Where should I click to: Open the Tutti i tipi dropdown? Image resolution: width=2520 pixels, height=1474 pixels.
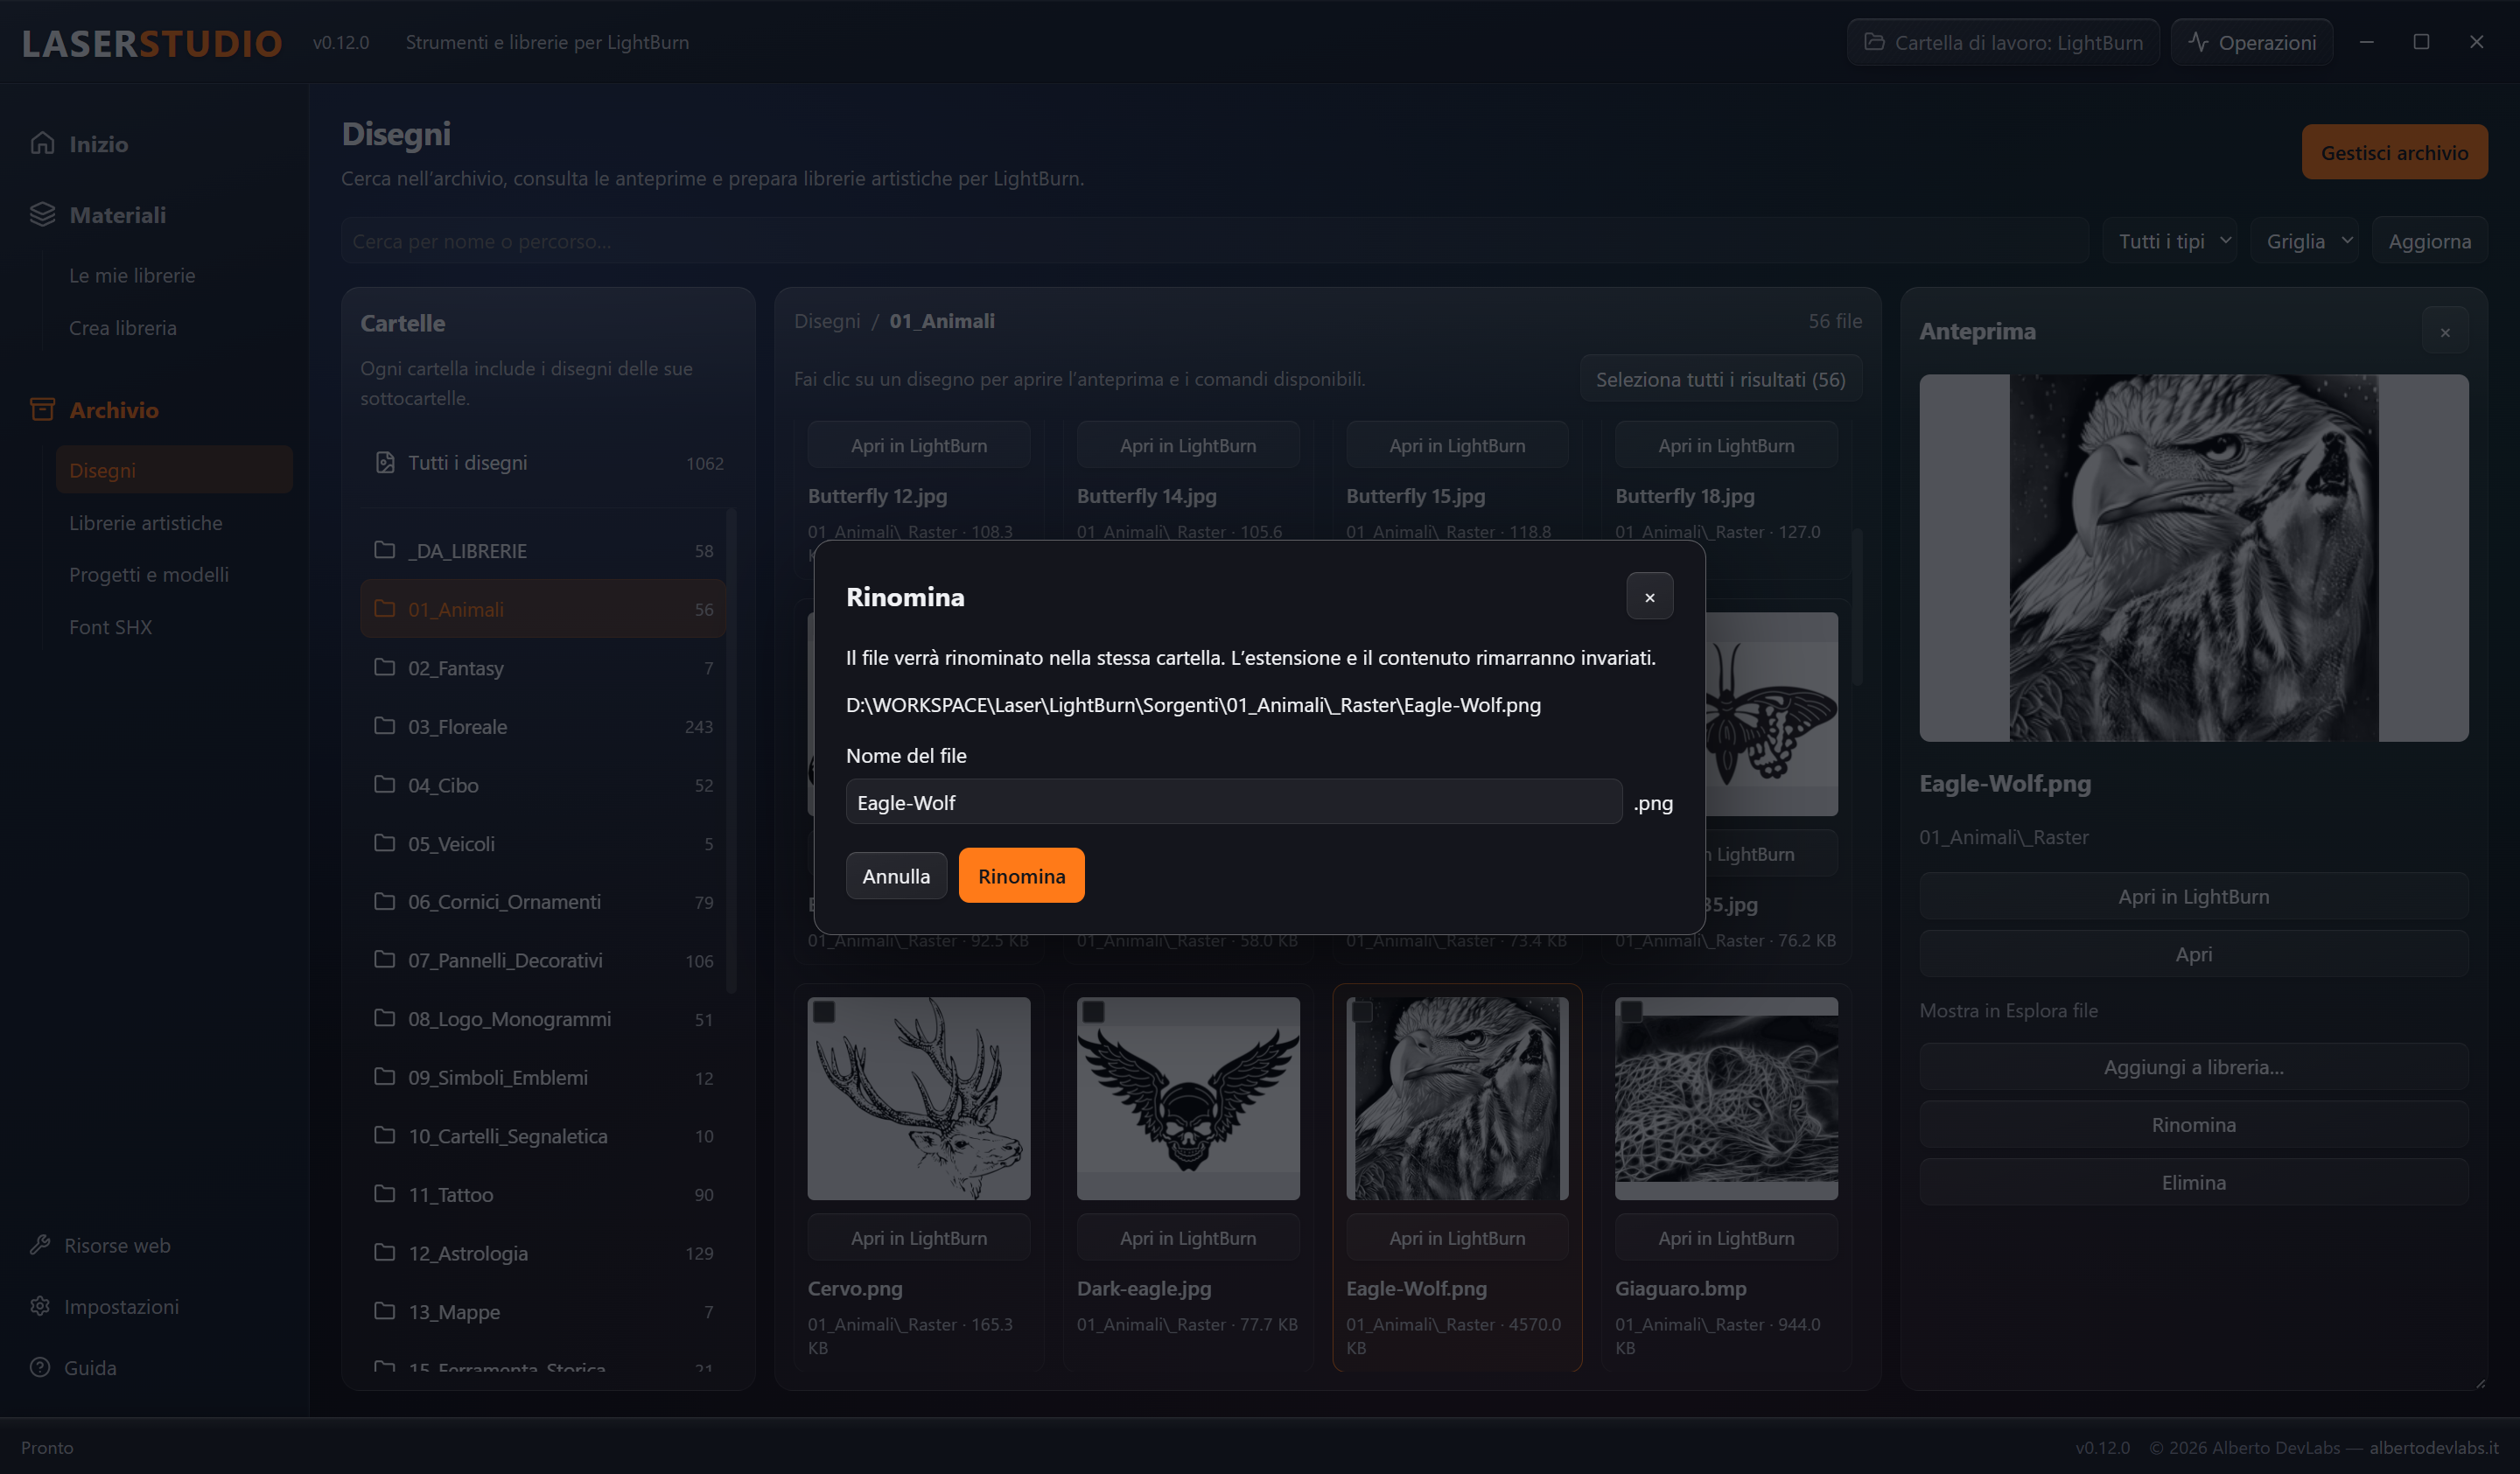coord(2171,241)
